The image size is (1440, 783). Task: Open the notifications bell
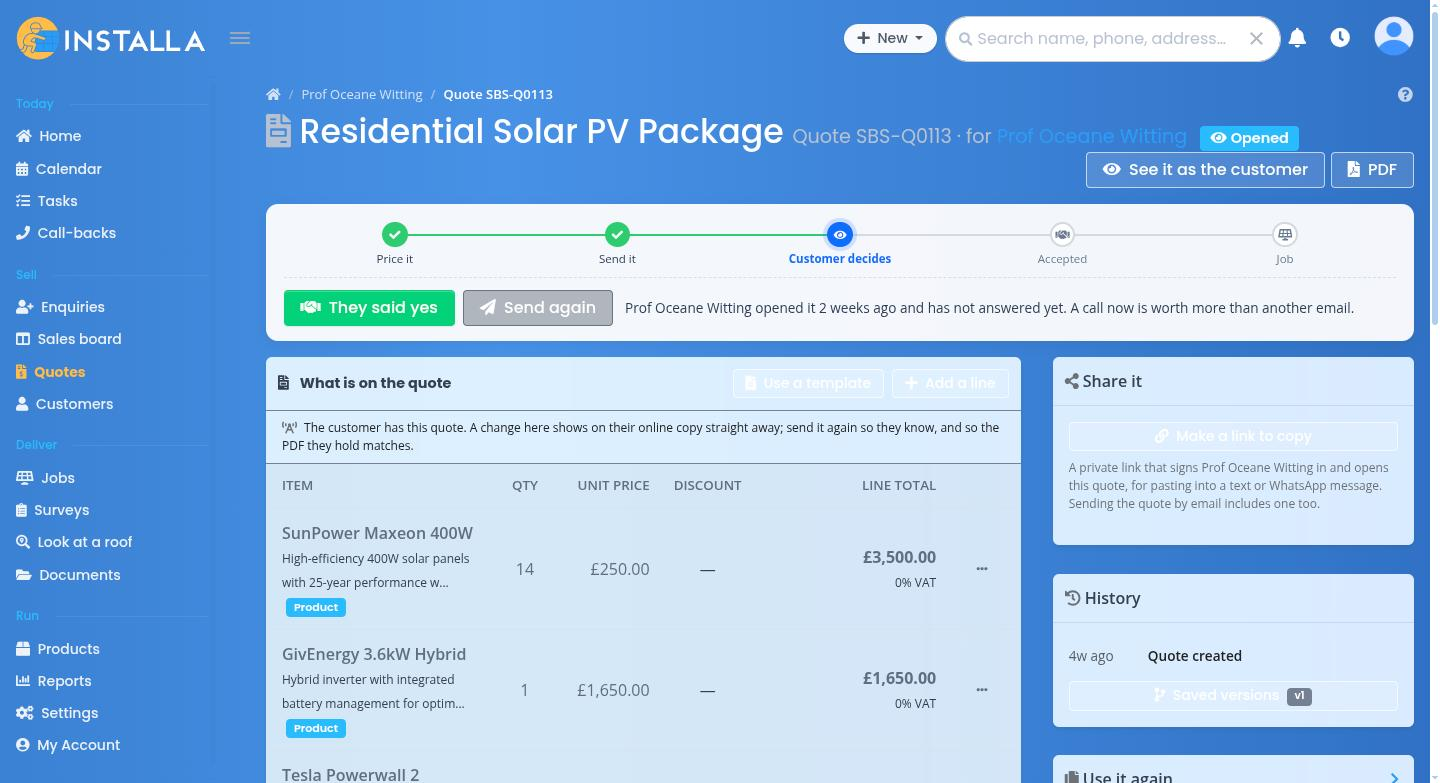pyautogui.click(x=1297, y=38)
